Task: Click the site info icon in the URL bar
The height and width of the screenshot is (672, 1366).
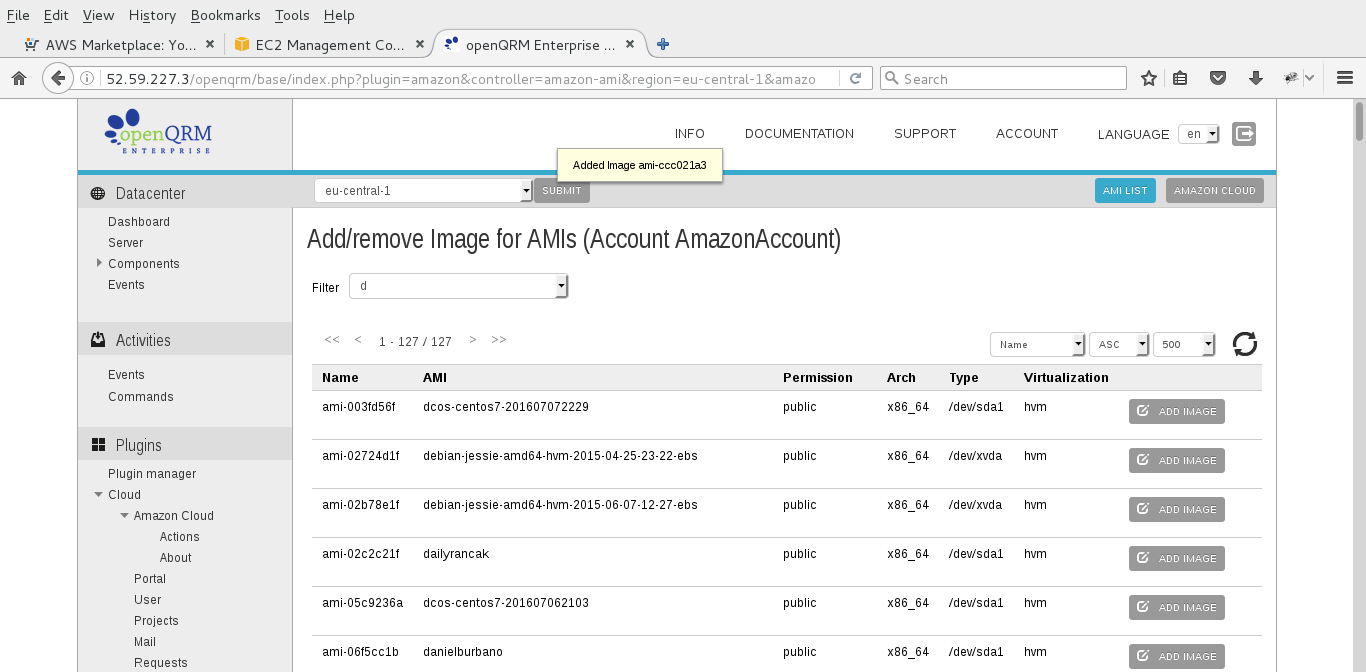Action: click(x=87, y=78)
